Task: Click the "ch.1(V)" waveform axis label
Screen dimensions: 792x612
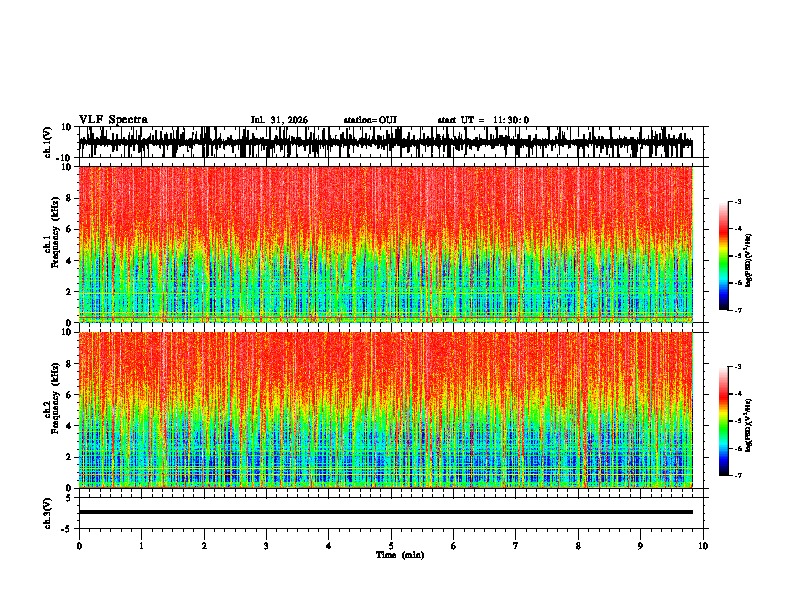Action: (x=48, y=142)
